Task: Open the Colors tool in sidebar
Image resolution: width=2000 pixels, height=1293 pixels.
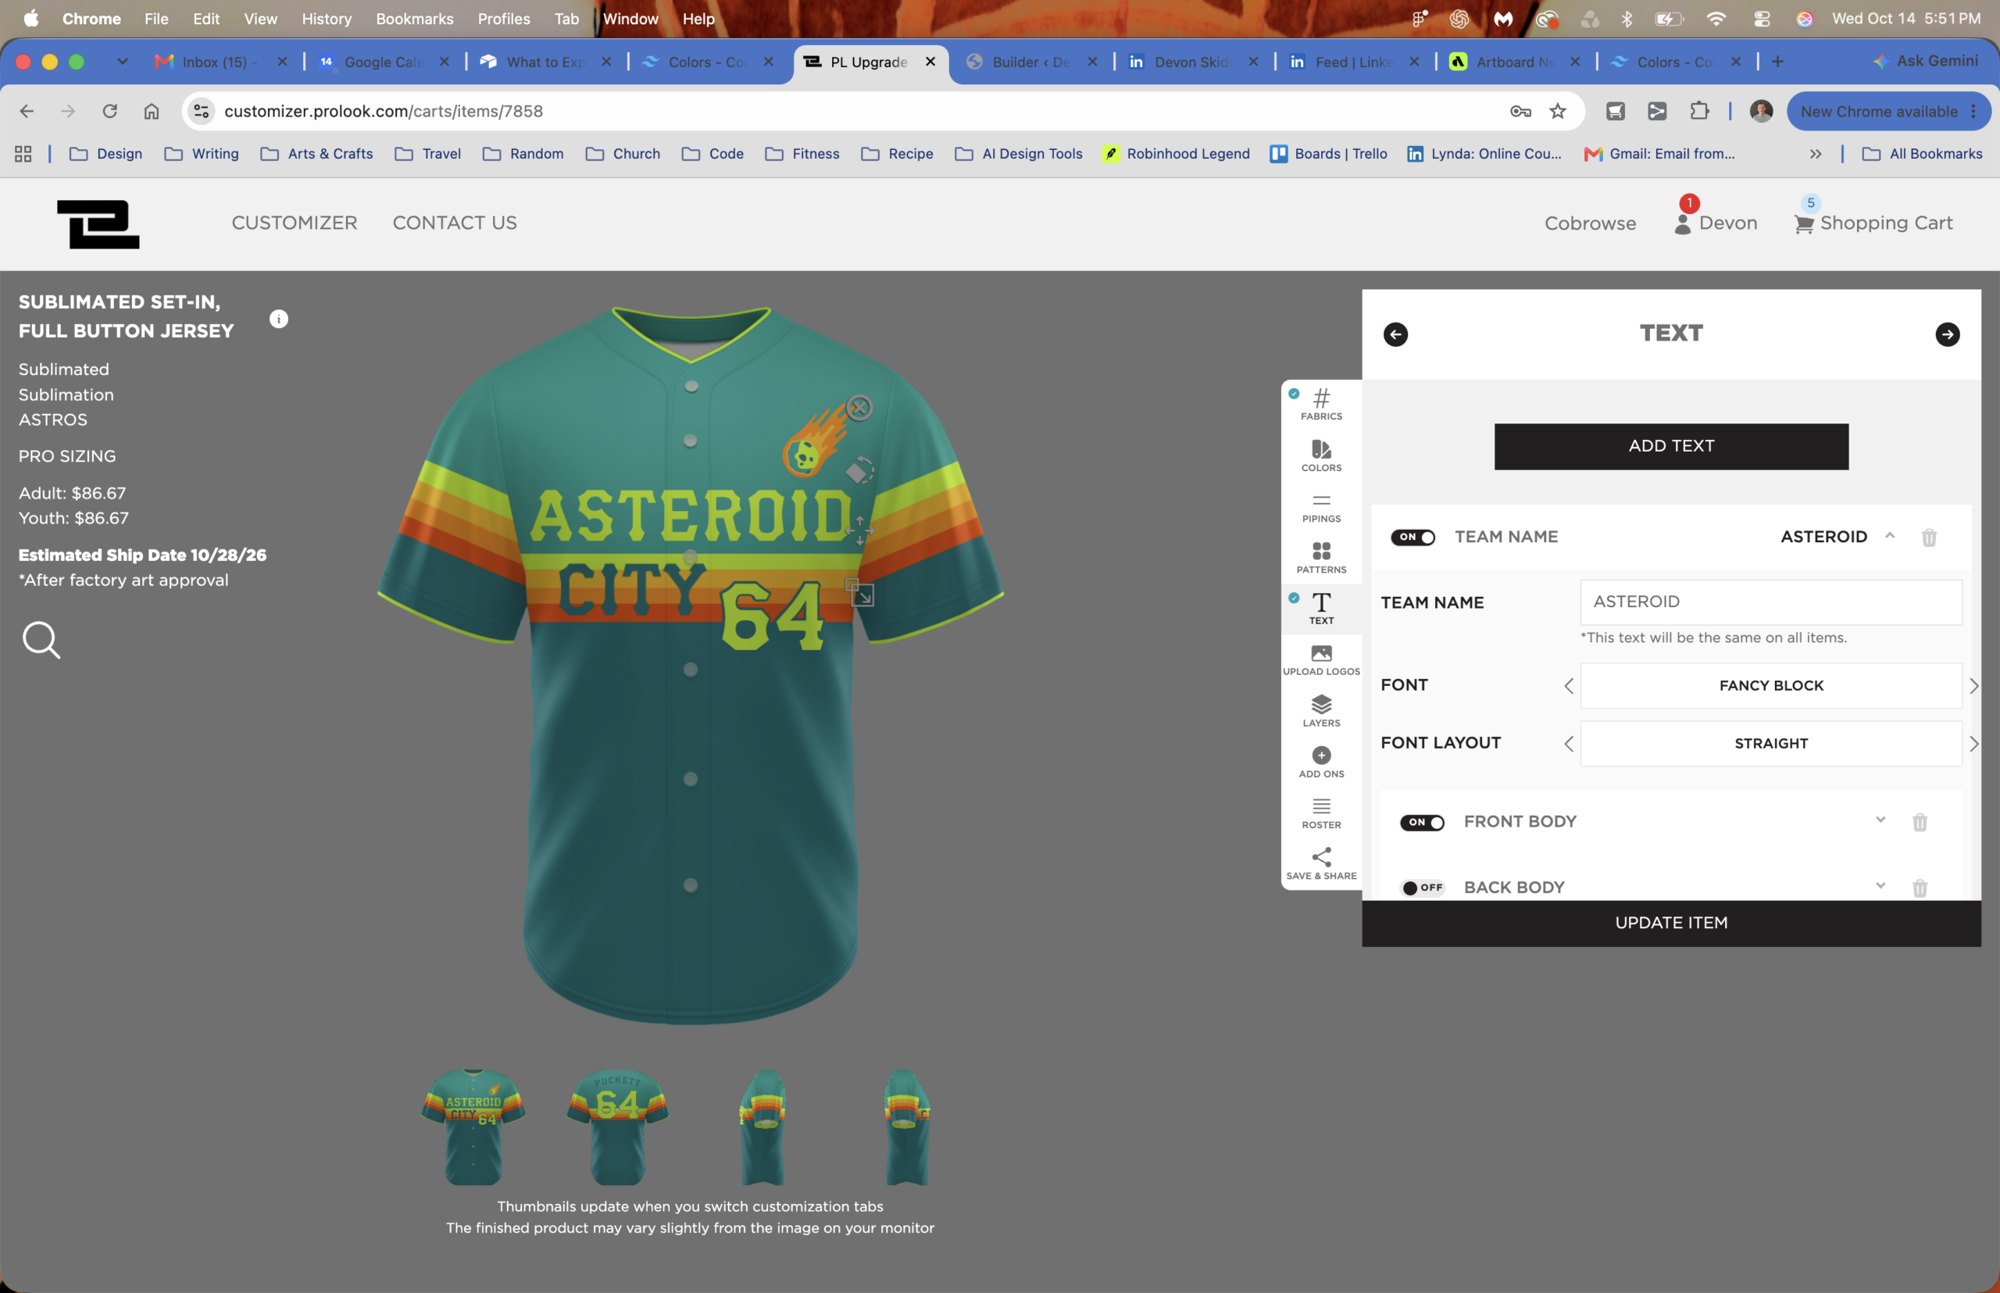Action: coord(1321,456)
